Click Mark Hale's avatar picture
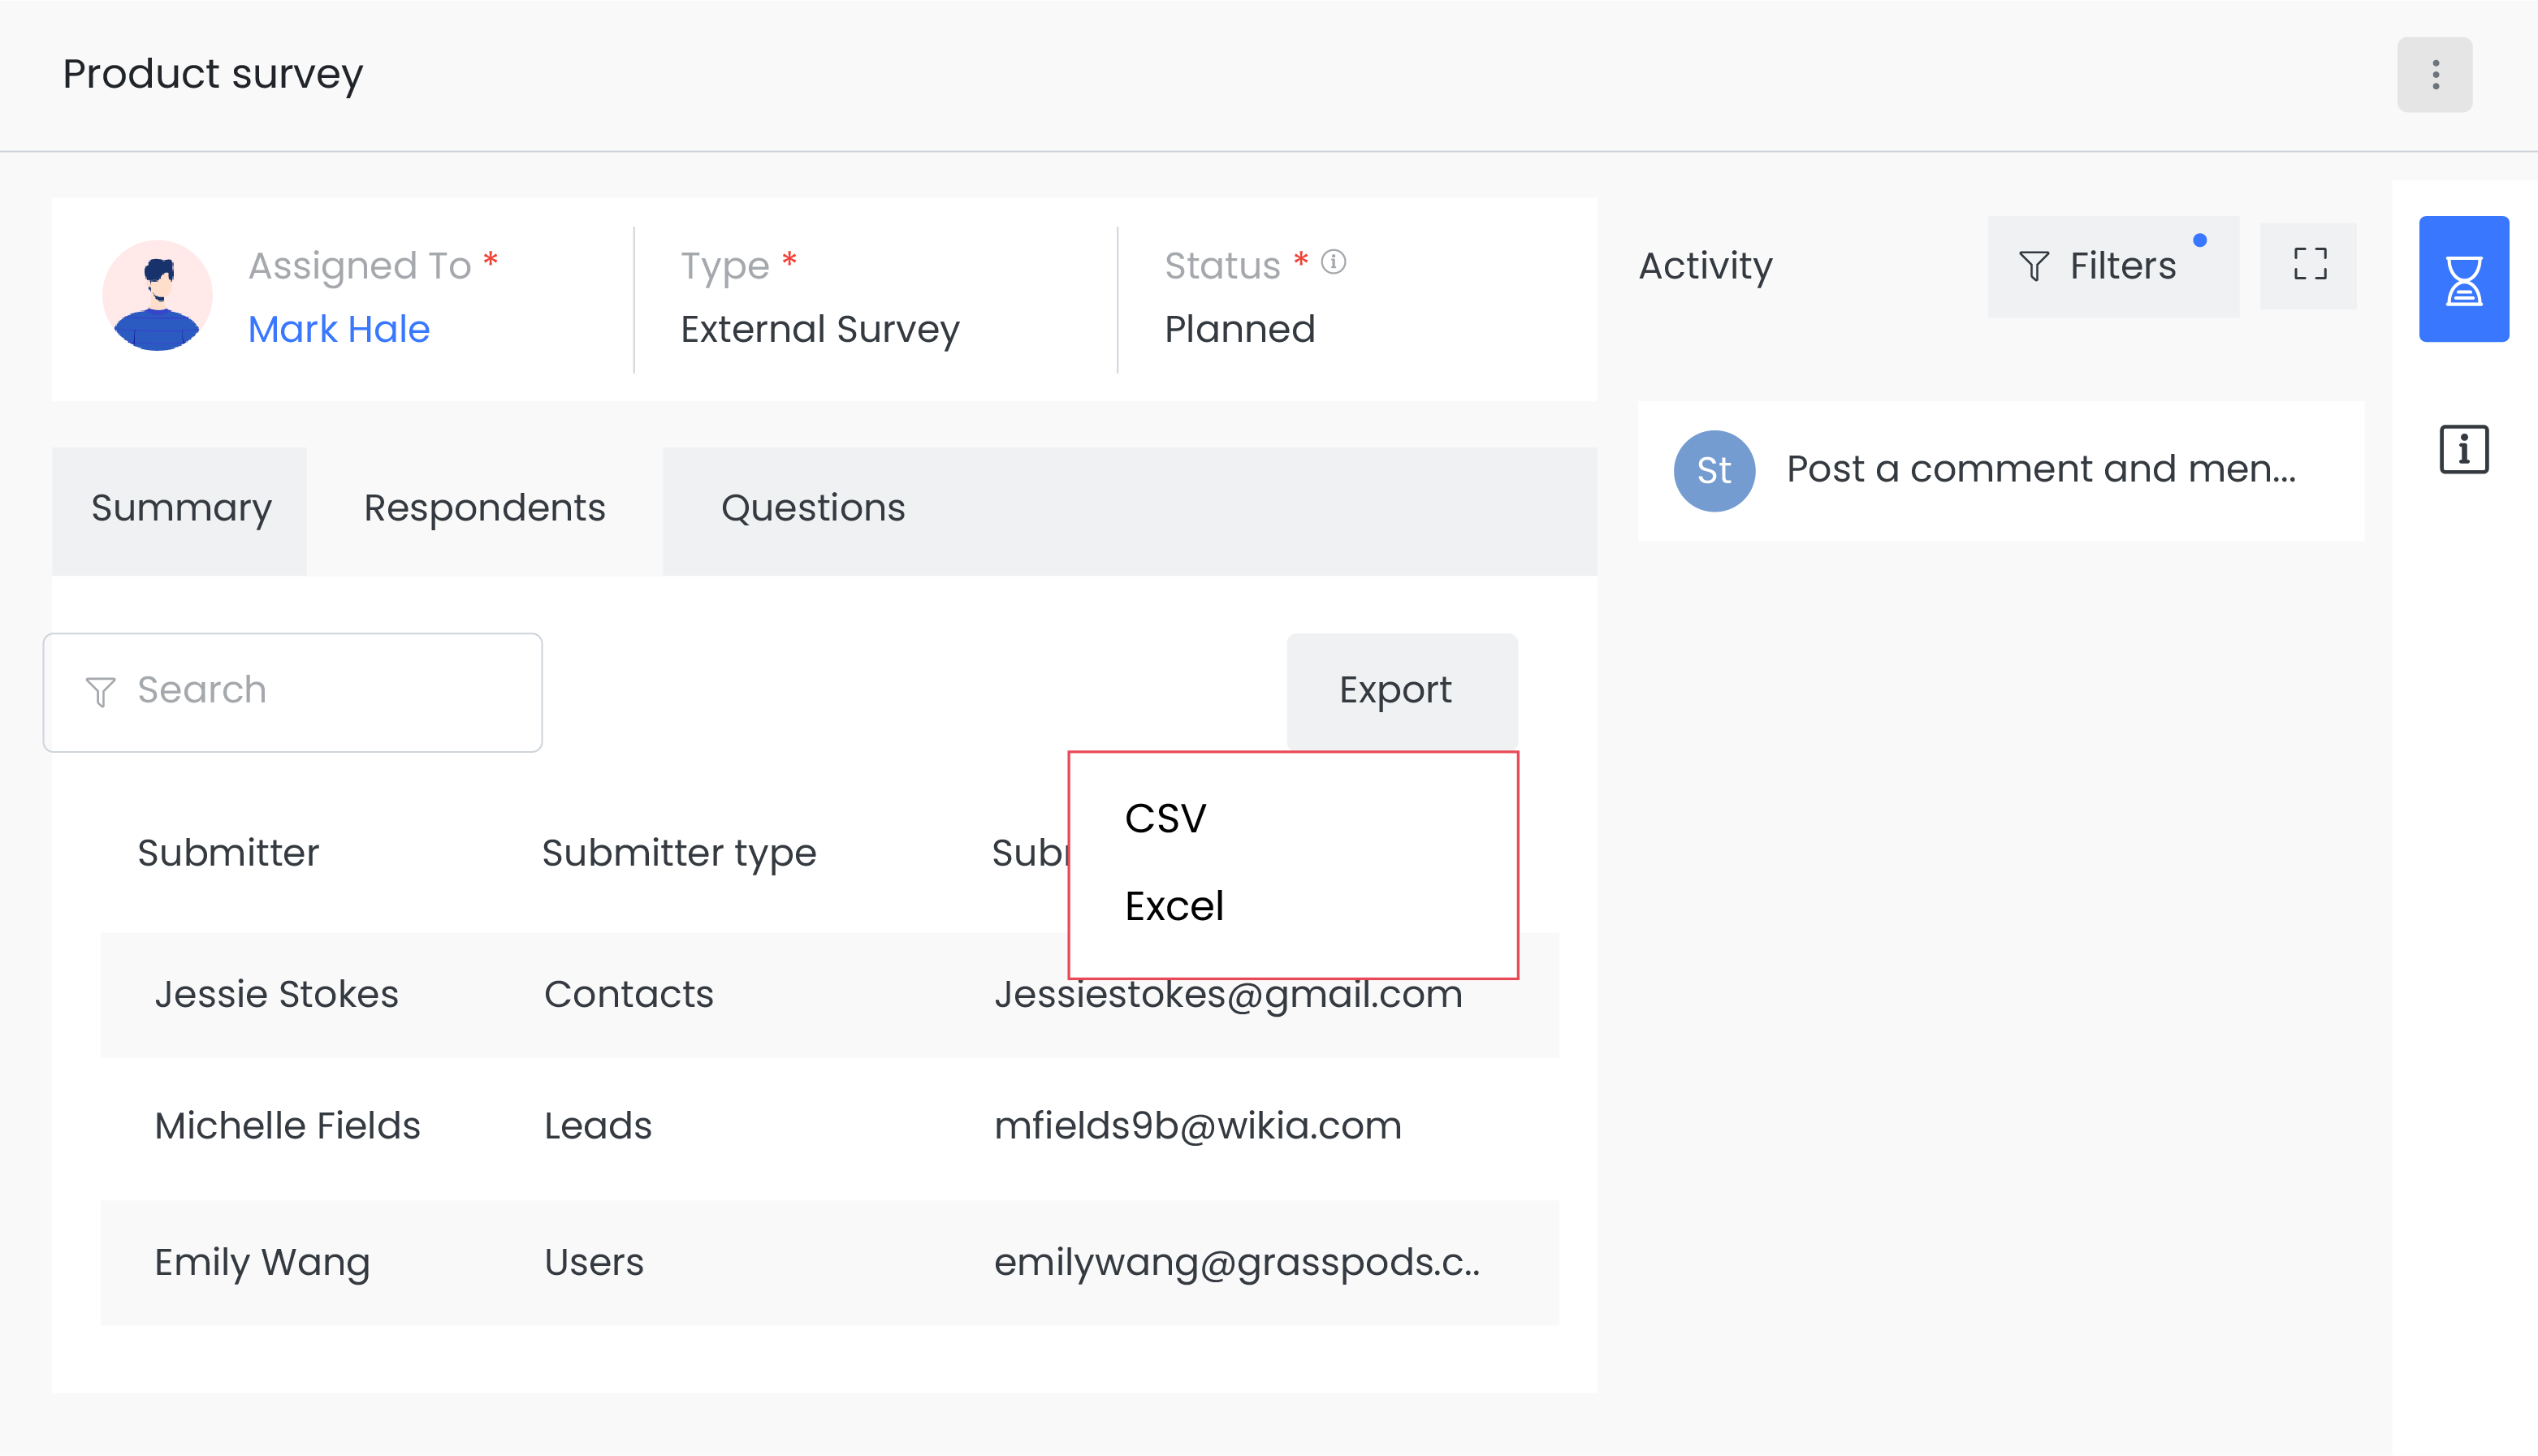 (157, 296)
